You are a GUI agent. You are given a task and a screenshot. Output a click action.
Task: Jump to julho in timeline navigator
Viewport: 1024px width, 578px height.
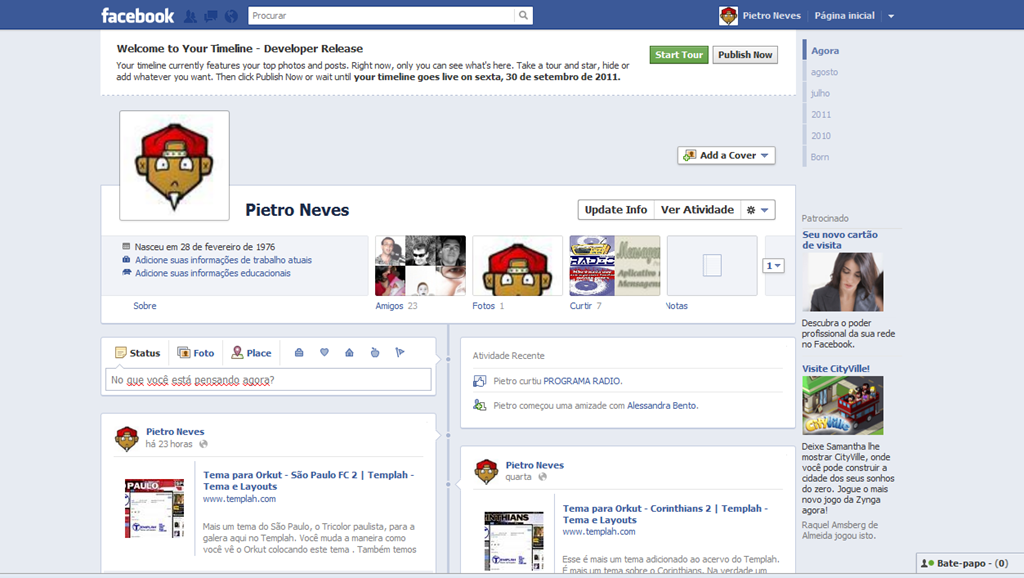click(820, 93)
